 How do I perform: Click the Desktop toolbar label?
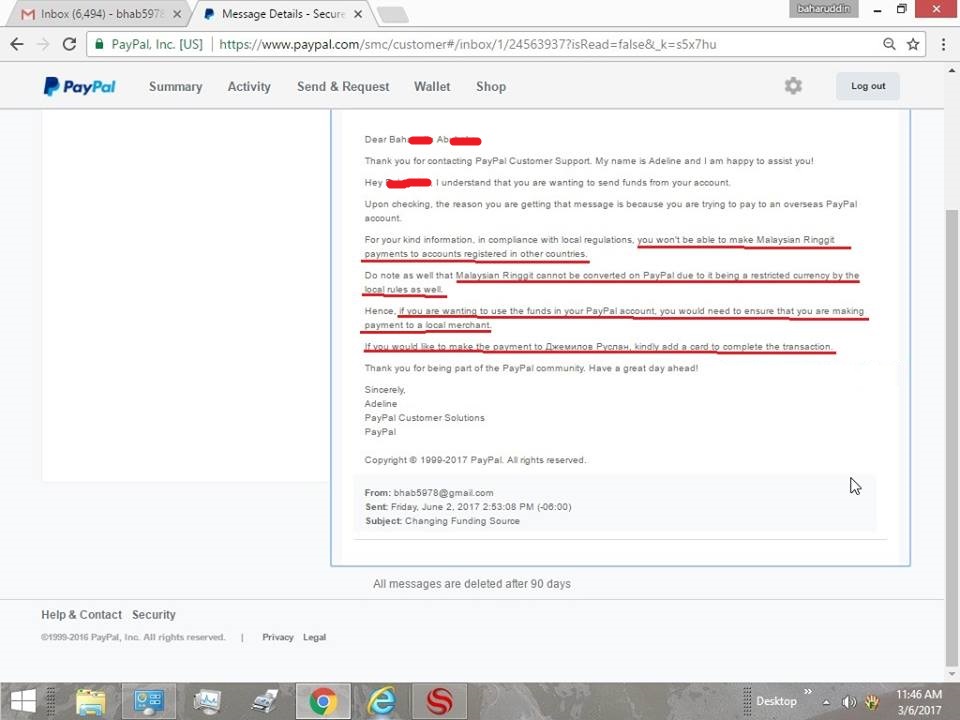click(x=776, y=701)
